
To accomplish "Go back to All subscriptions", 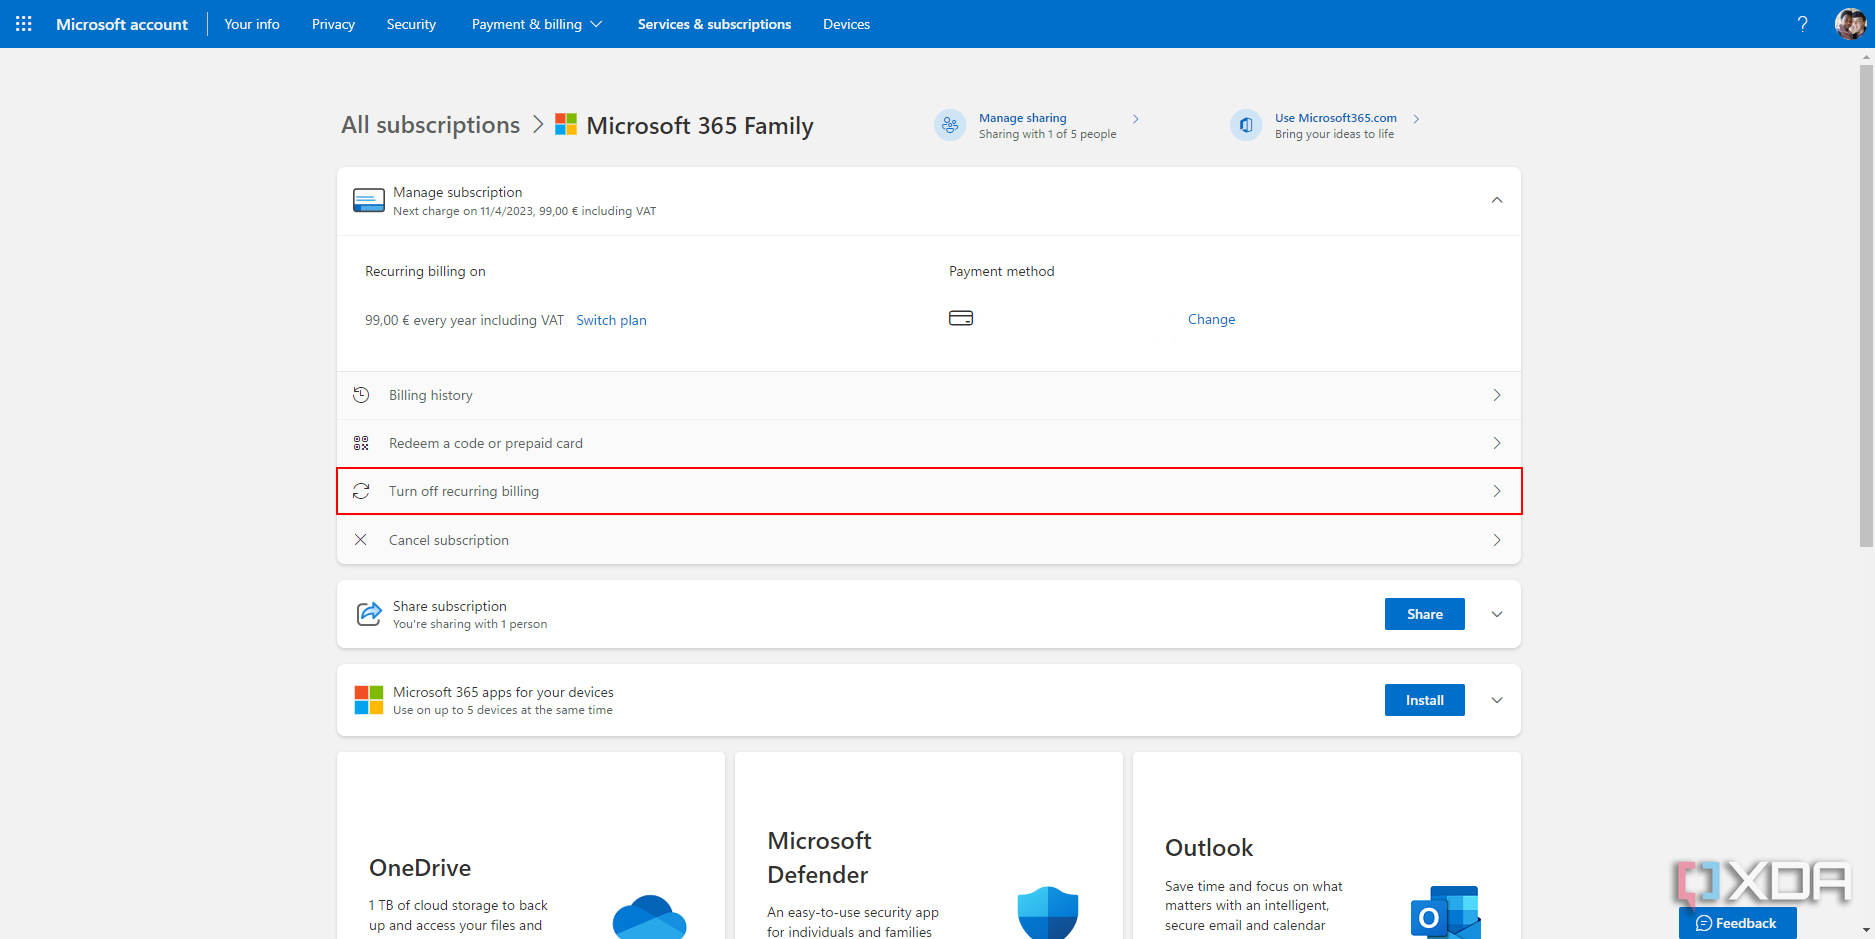I will point(430,125).
